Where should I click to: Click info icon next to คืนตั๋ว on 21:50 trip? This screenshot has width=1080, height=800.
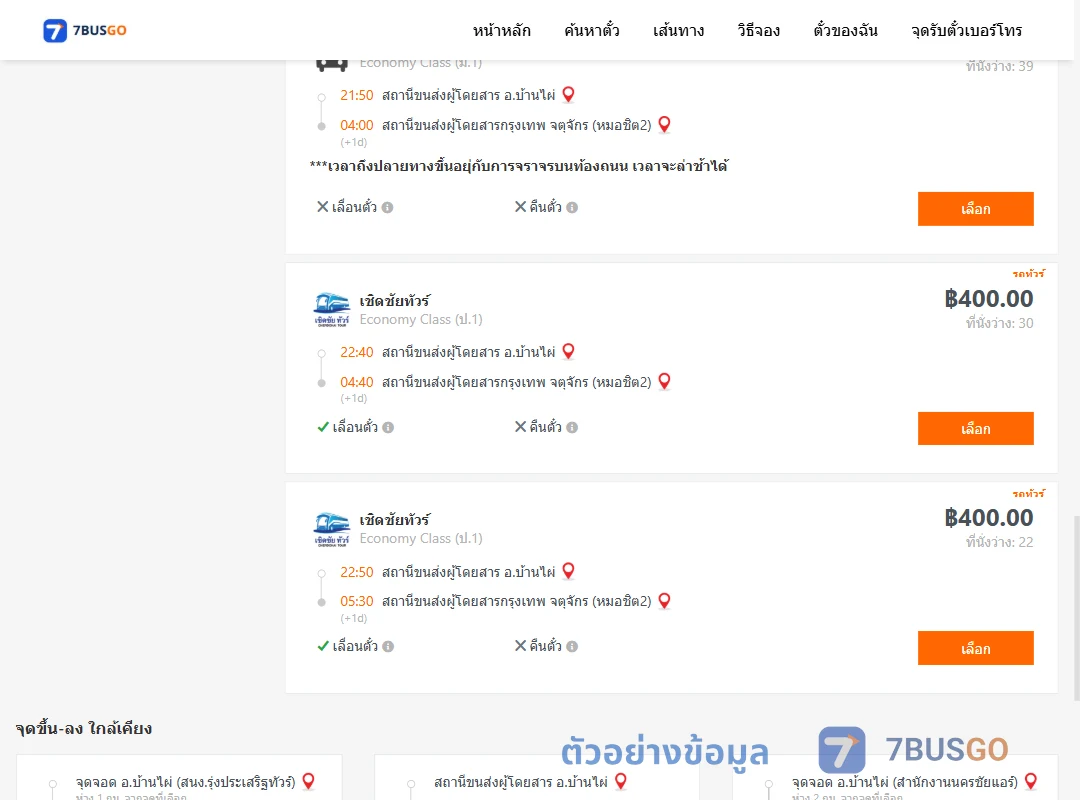pos(572,207)
